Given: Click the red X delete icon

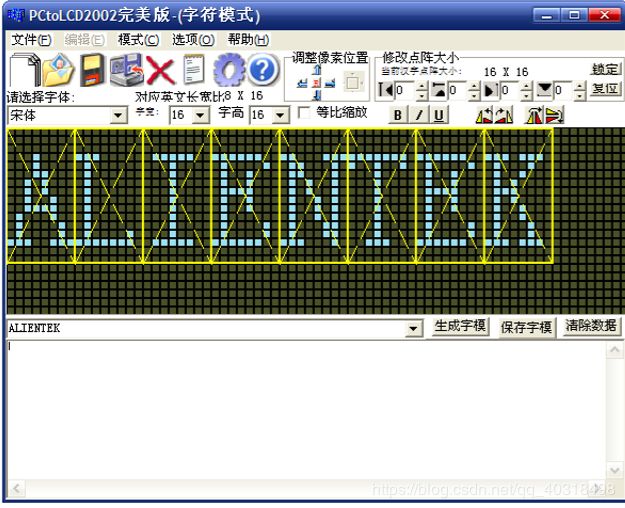Looking at the screenshot, I should [x=160, y=71].
